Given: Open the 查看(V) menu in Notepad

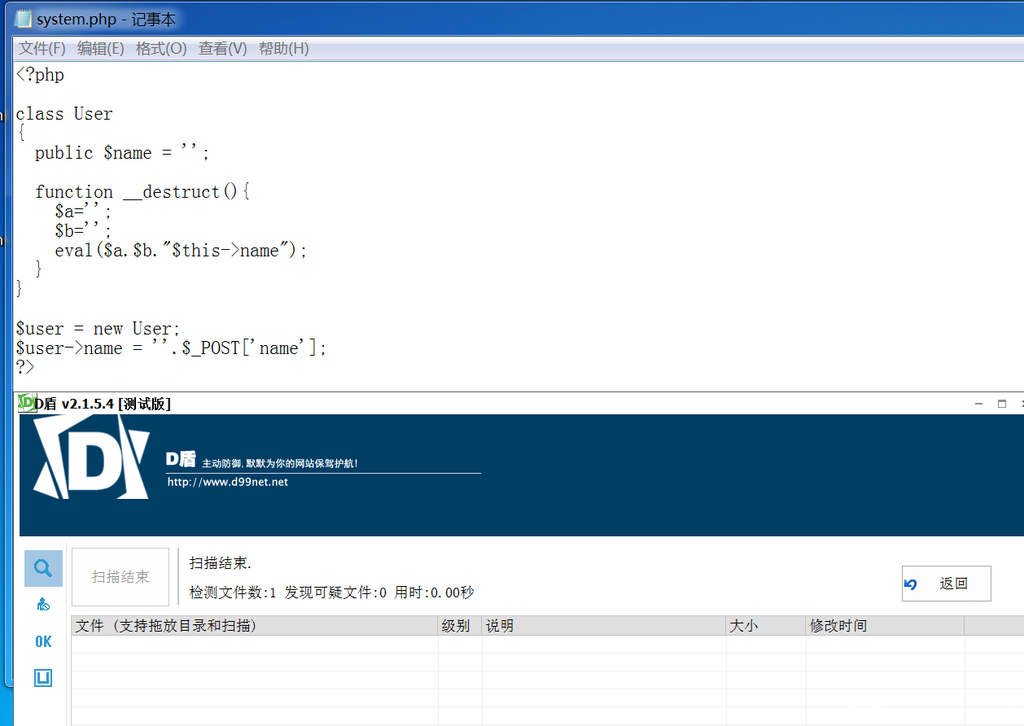Looking at the screenshot, I should (x=222, y=48).
